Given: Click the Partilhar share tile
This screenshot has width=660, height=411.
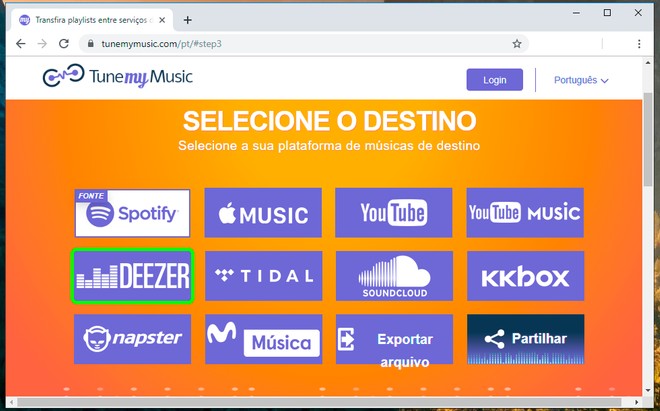Looking at the screenshot, I should coord(525,339).
